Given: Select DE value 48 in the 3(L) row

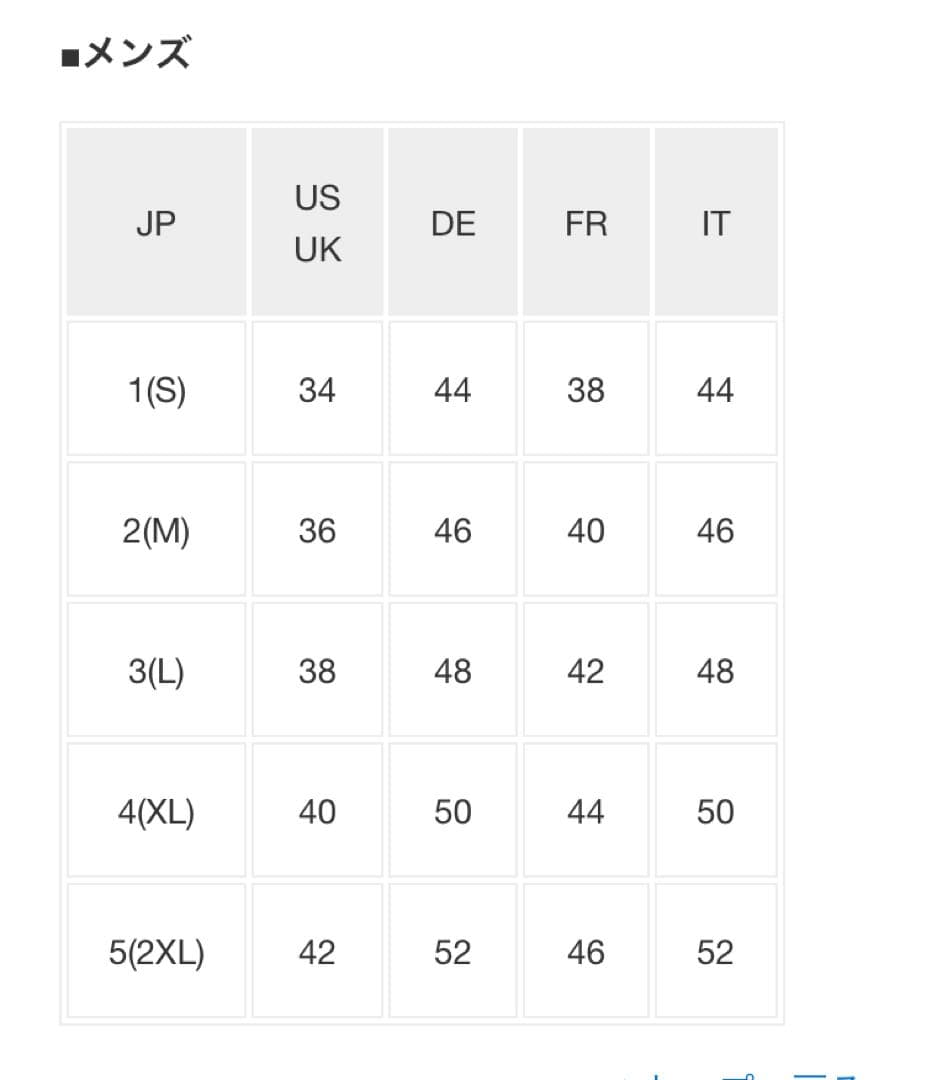Looking at the screenshot, I should 452,671.
